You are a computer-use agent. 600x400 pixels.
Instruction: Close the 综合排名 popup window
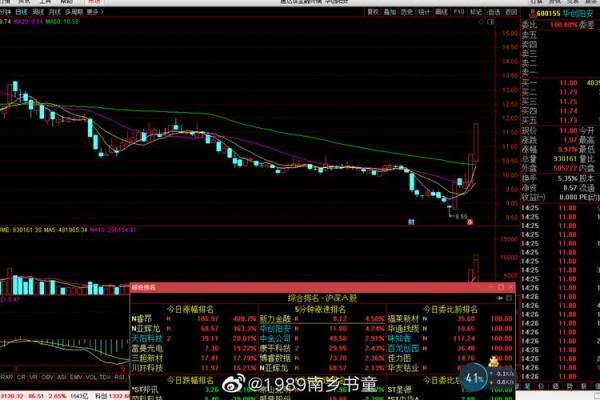tap(511, 287)
